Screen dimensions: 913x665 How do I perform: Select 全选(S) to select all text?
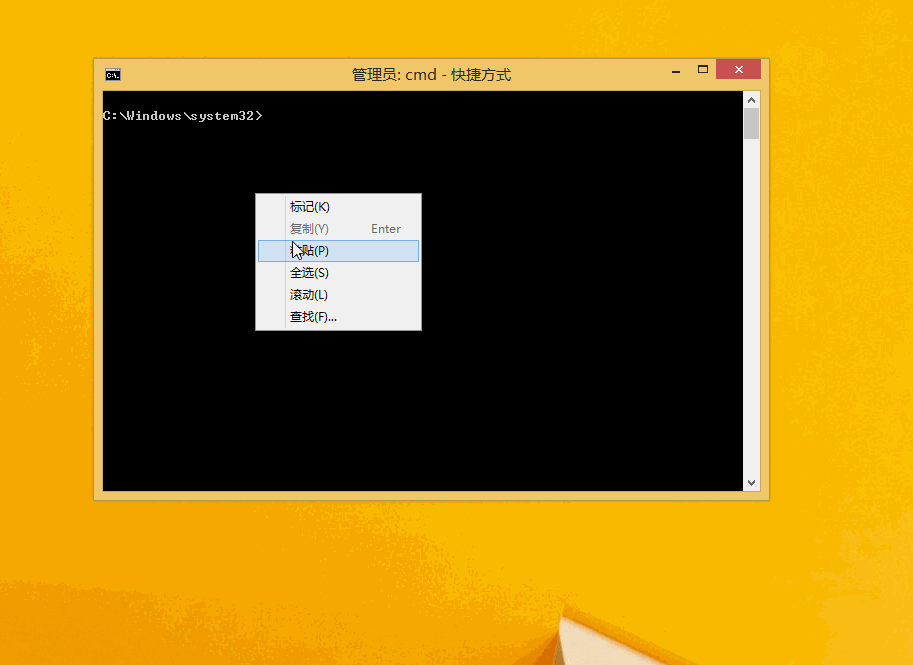(310, 272)
